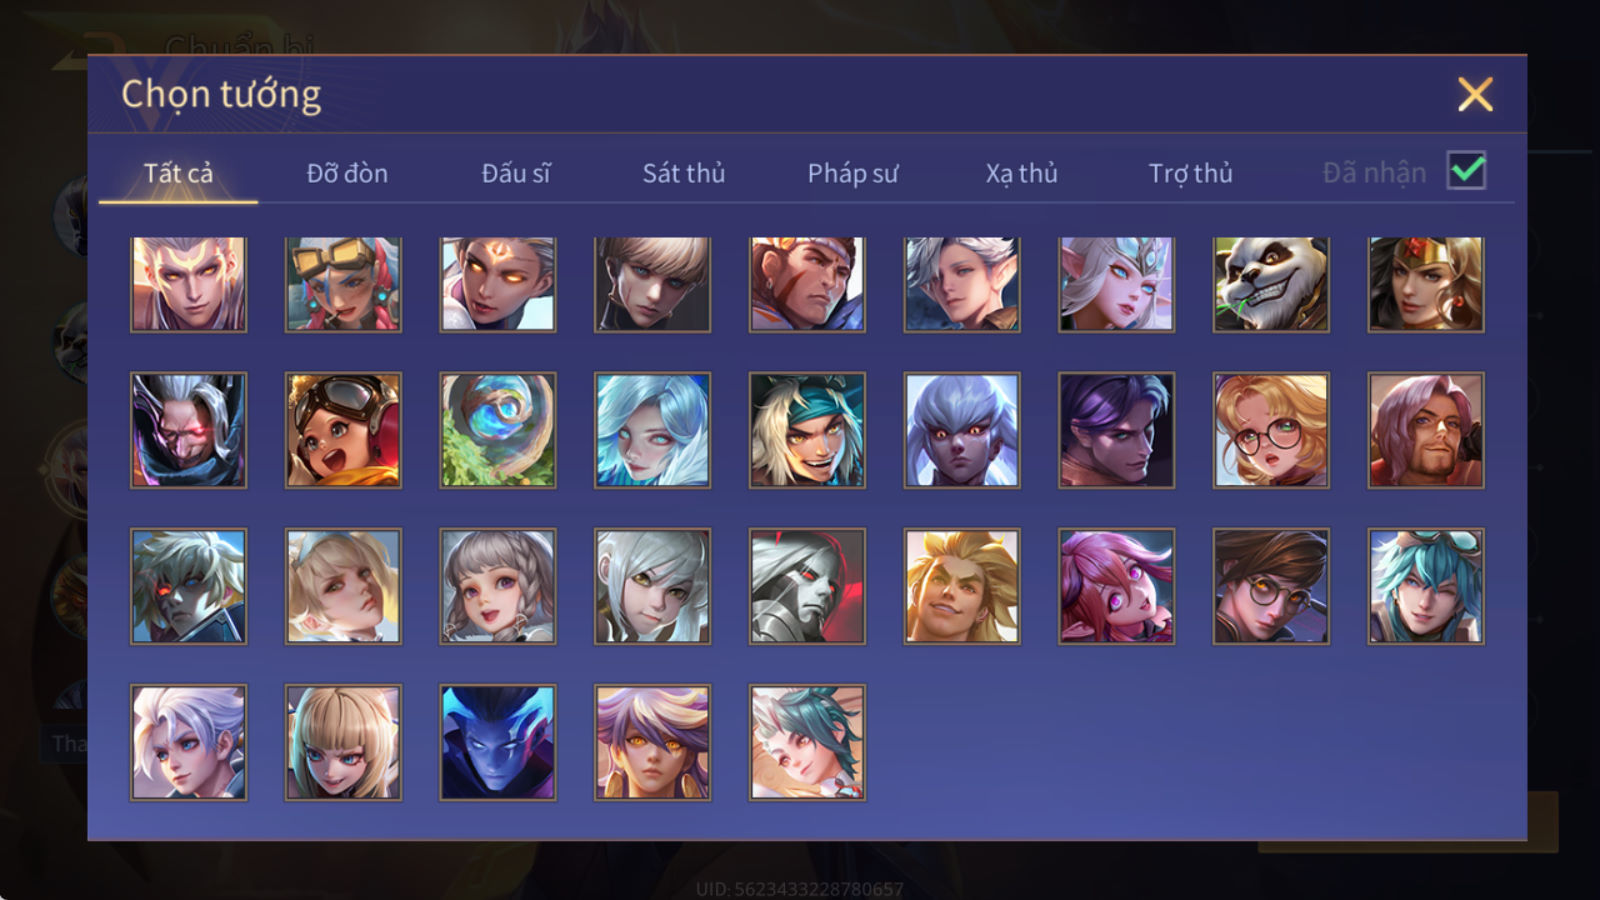Switch to the Xạ thủ tab
Screen dimensions: 1600x900
click(x=1022, y=173)
